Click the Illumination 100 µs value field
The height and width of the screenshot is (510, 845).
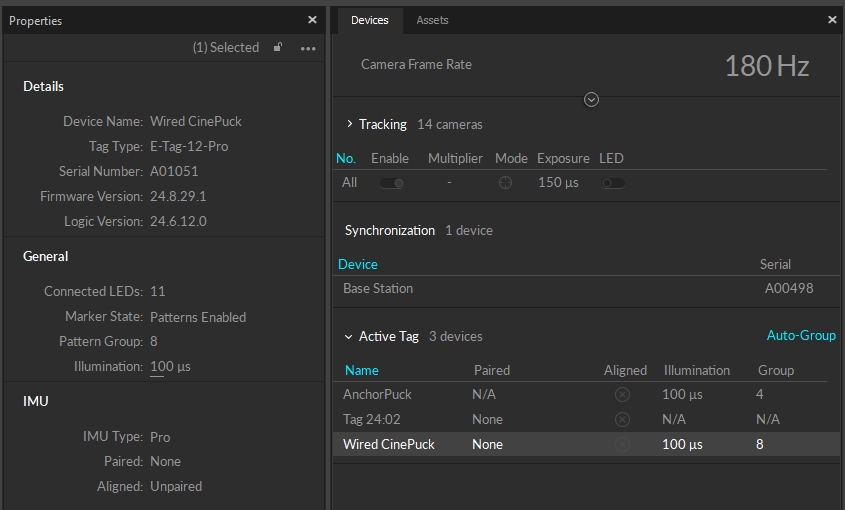[x=170, y=367]
